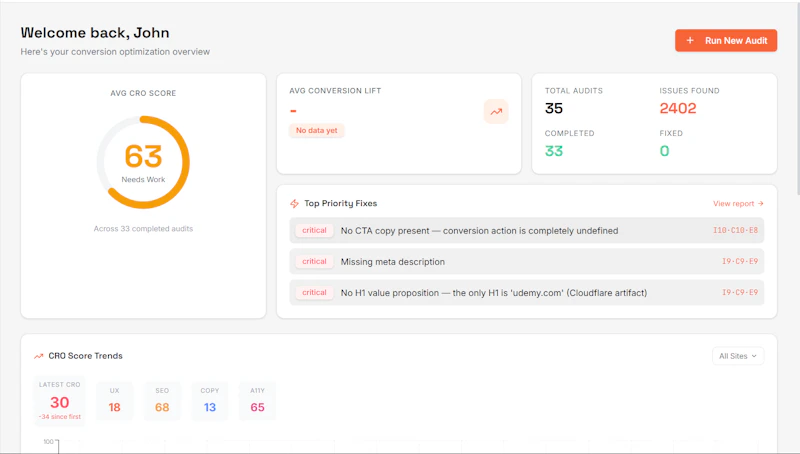
Task: Select the SEO 68 score card
Action: (x=162, y=401)
